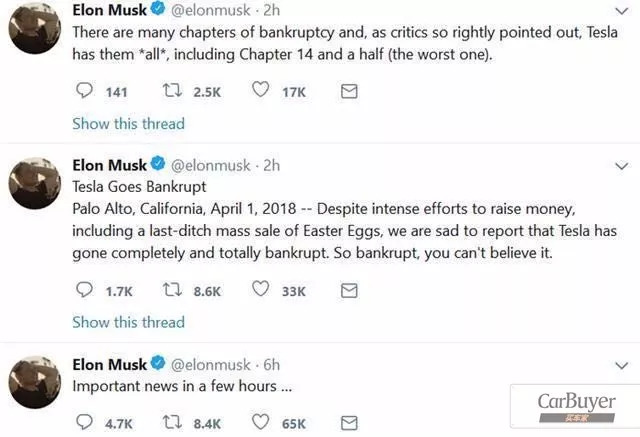Reply to the Important news tweet
640x437 pixels.
tap(85, 423)
